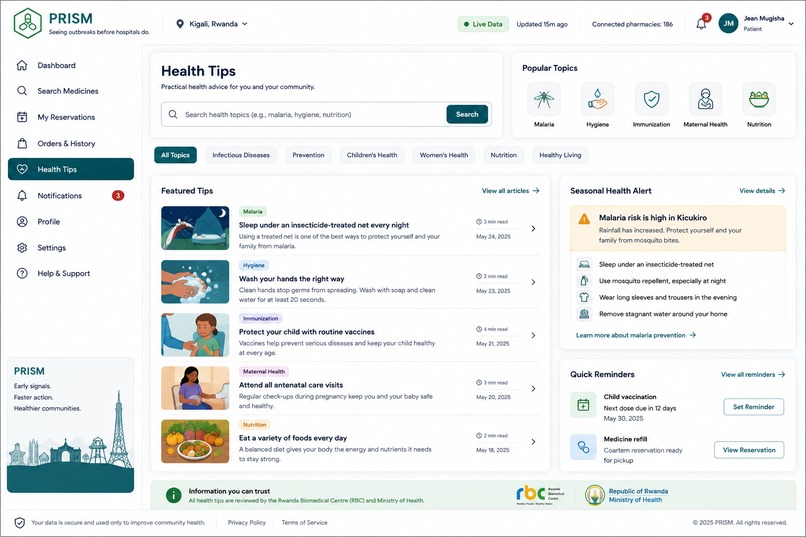Click the Orders & History bag icon
806x537 pixels.
click(22, 143)
